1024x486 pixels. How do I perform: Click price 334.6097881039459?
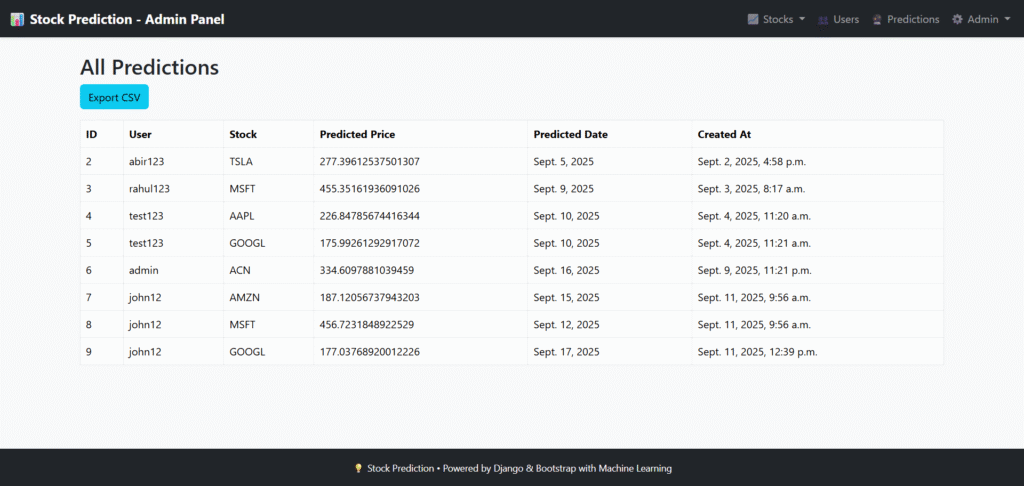pos(366,270)
